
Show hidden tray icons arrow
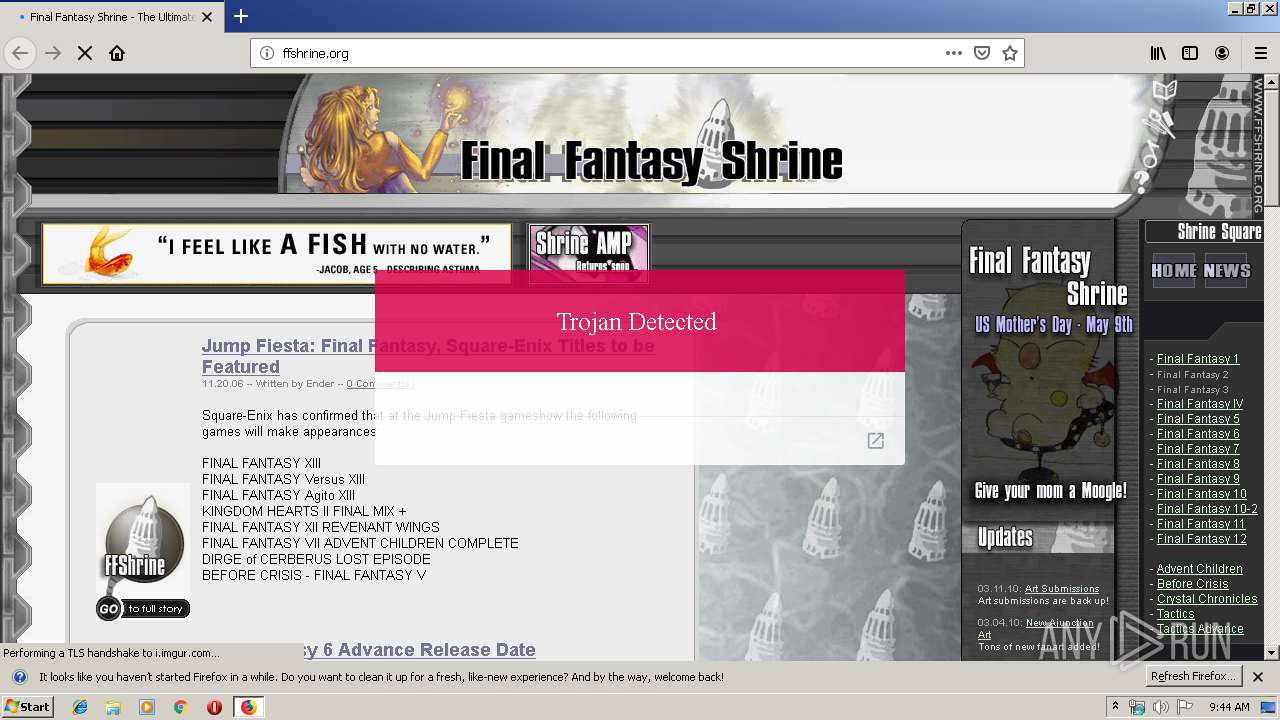point(1115,707)
